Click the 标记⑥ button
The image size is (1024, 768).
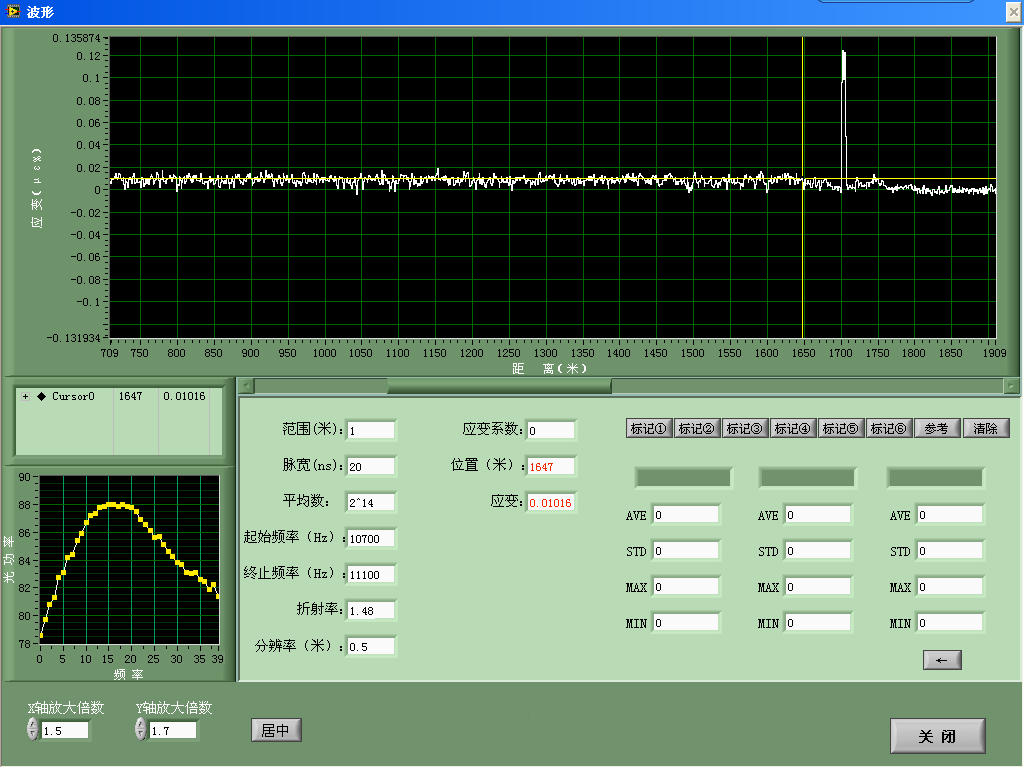tap(889, 428)
